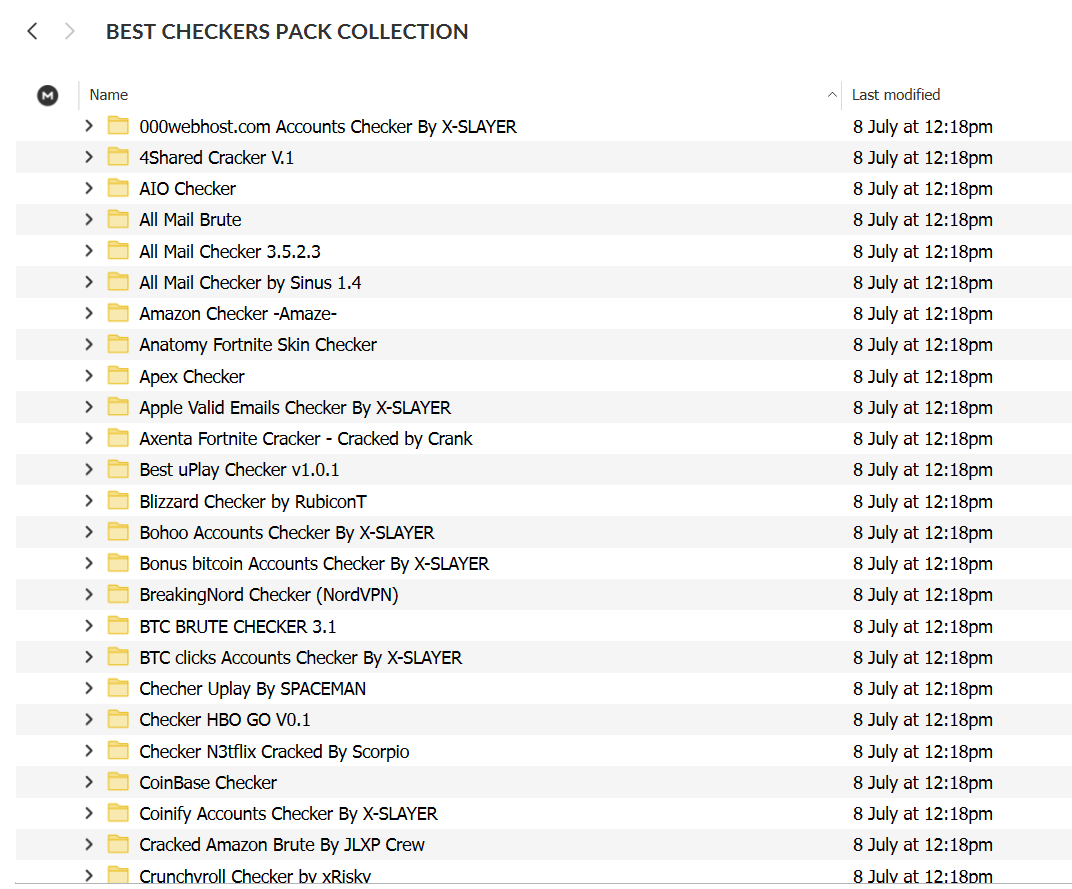
Task: Click the CoinBase Checker folder icon
Action: pyautogui.click(x=118, y=782)
